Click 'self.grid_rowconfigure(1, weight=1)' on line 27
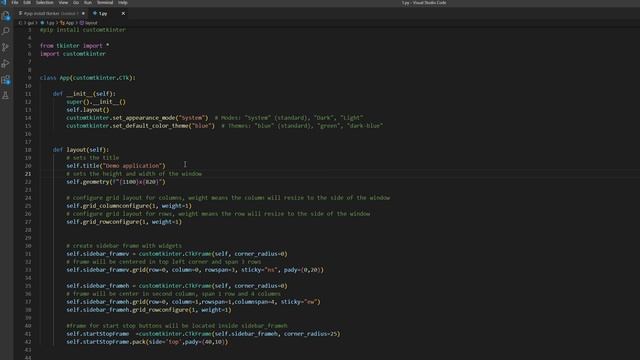 [x=124, y=222]
